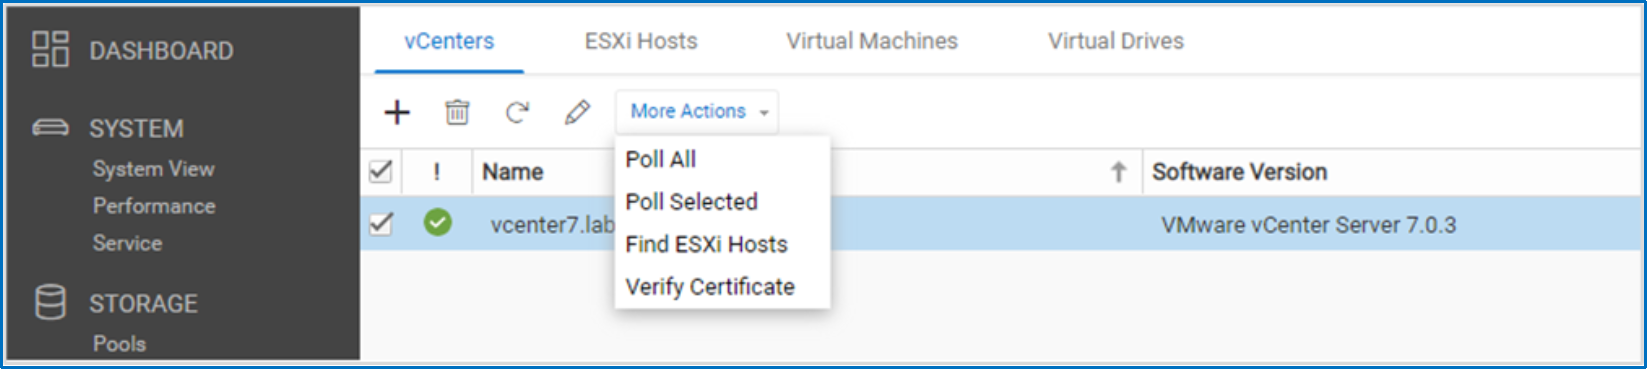Click the Software Version column header

(x=1239, y=171)
